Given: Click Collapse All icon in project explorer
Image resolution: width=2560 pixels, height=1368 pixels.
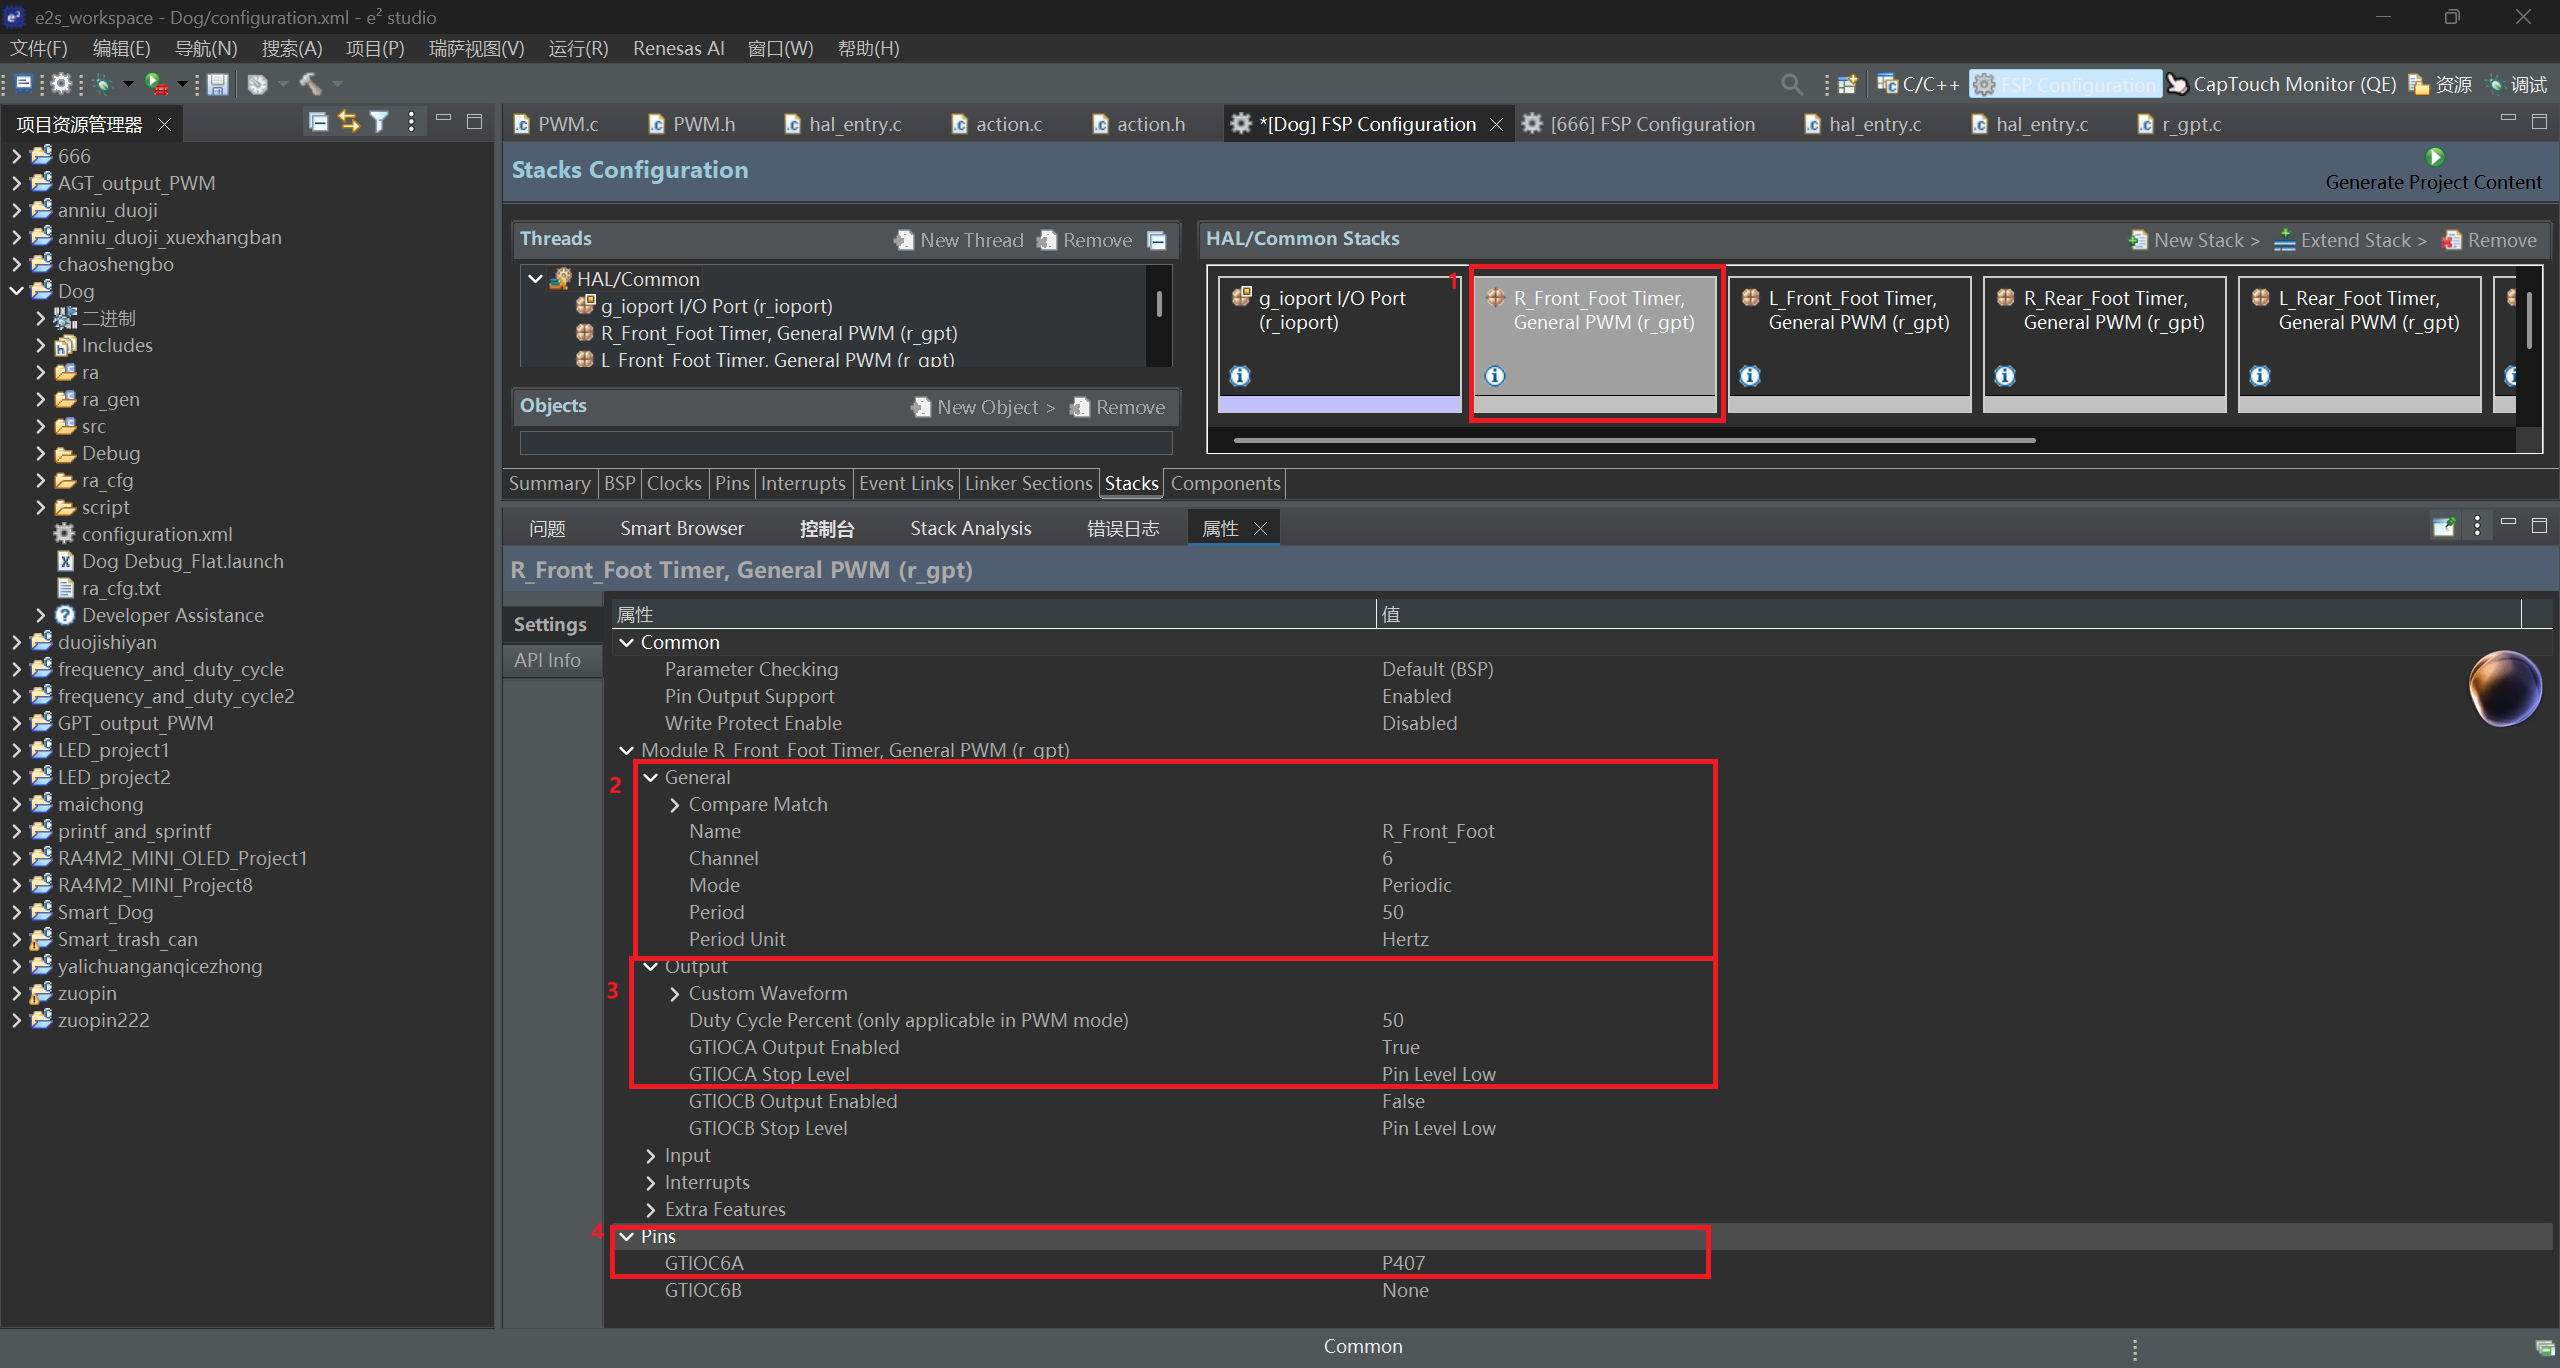Looking at the screenshot, I should [318, 122].
